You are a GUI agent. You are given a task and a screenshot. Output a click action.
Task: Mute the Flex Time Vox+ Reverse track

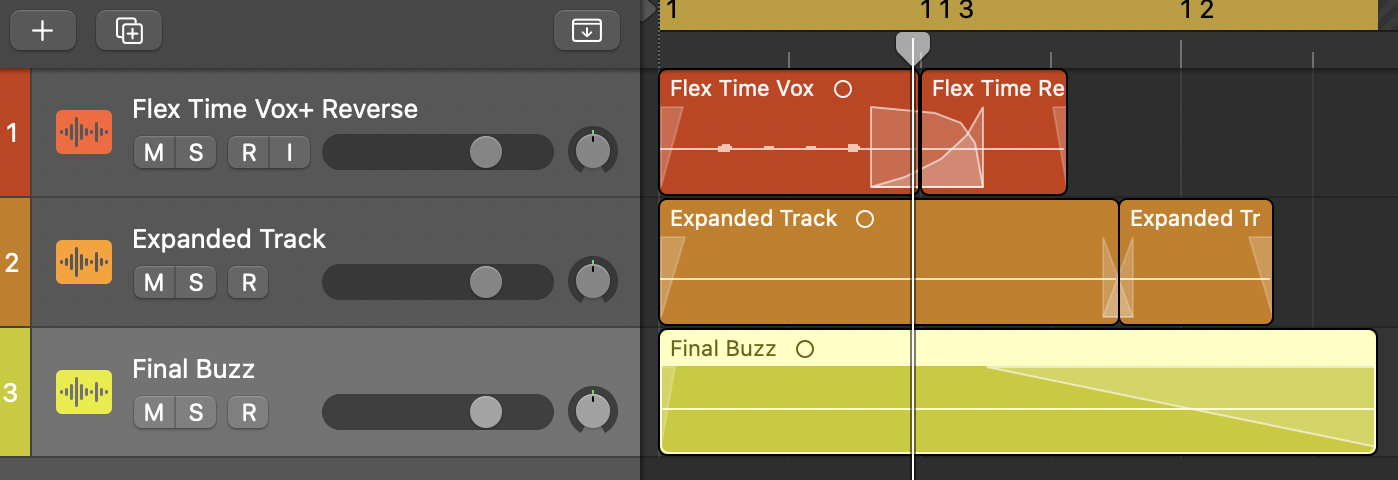(x=154, y=153)
